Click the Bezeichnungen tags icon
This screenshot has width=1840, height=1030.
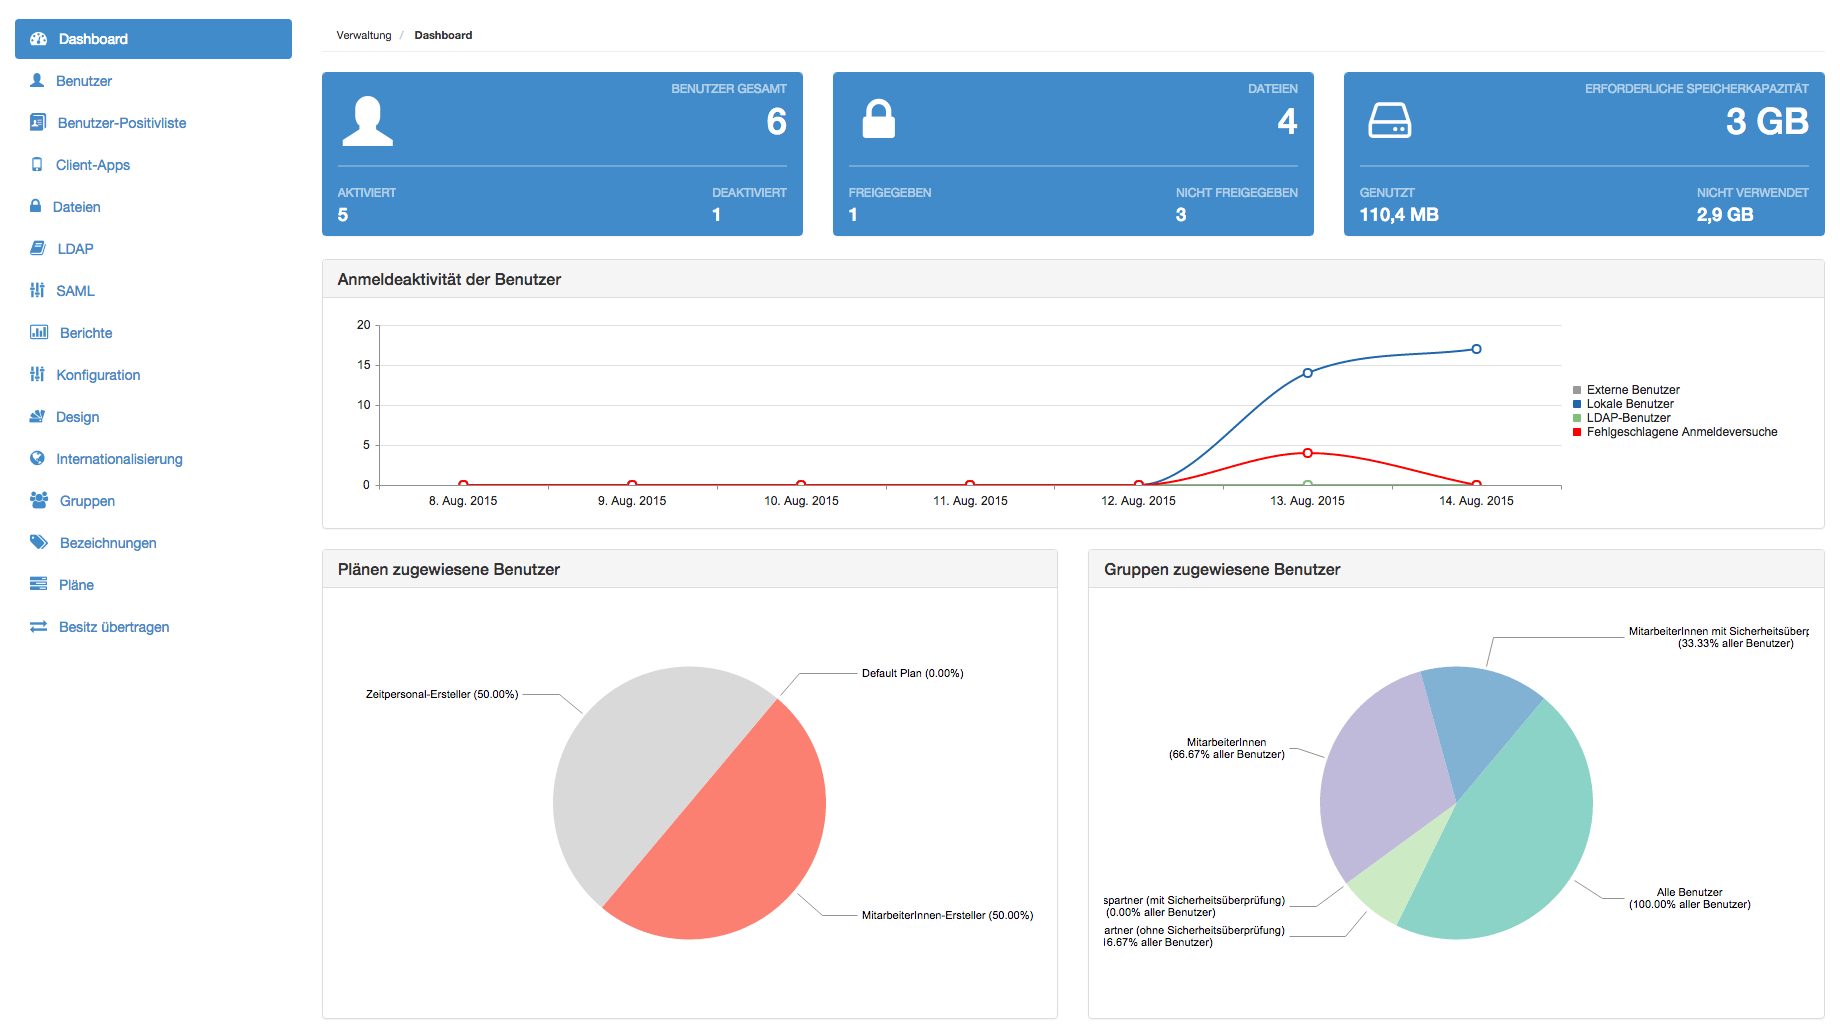pos(39,542)
